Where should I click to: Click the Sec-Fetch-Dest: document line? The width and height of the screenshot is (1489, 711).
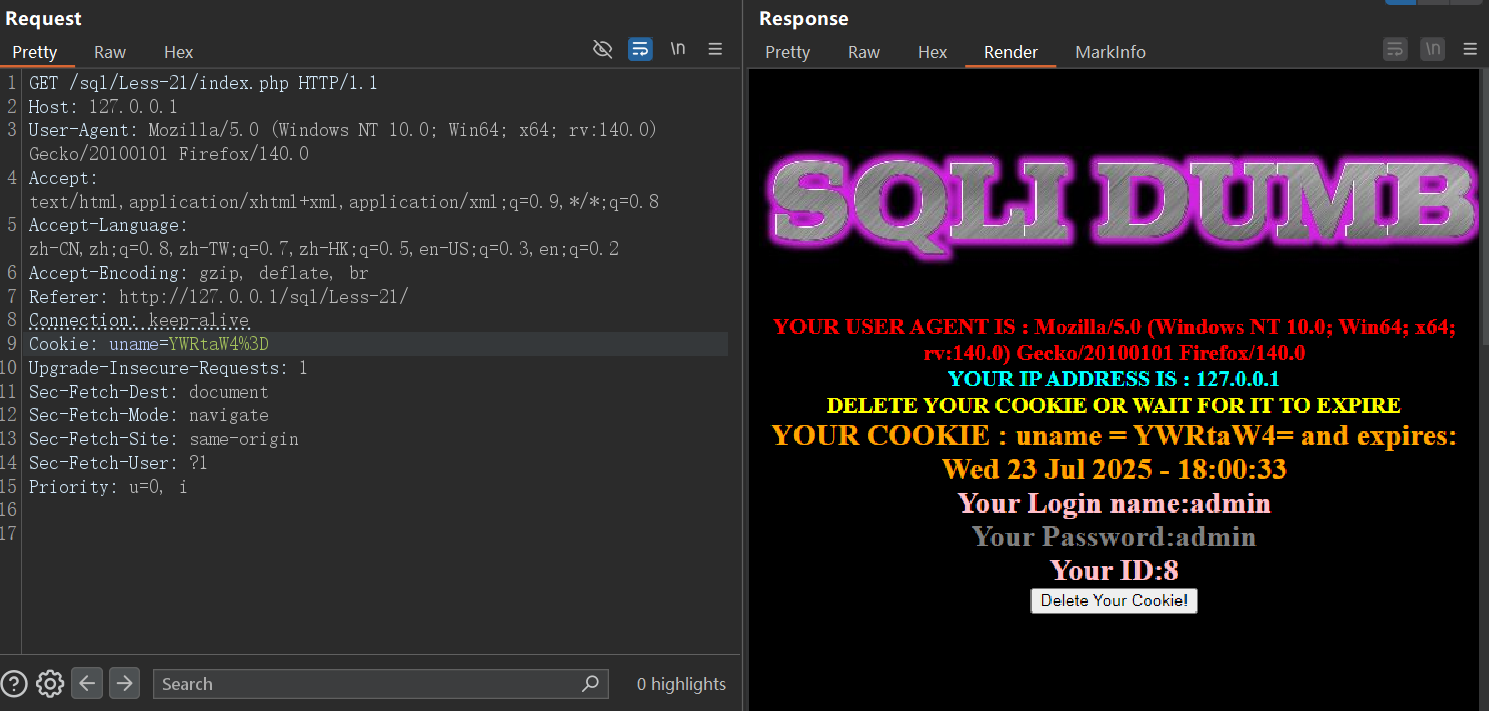(148, 392)
